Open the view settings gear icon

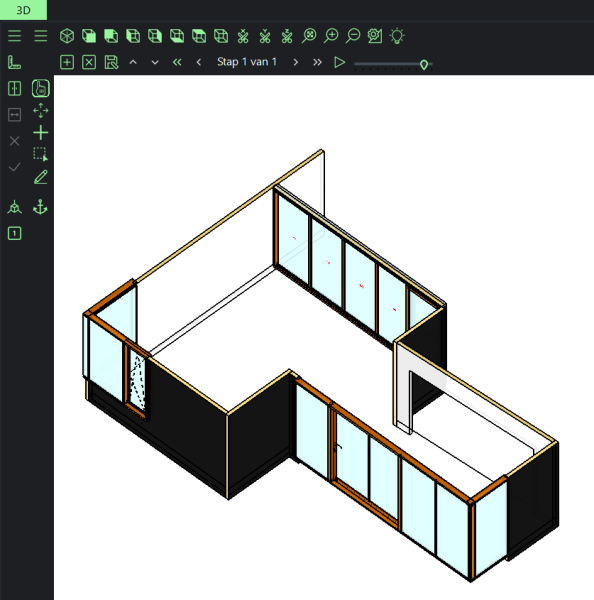(x=375, y=36)
